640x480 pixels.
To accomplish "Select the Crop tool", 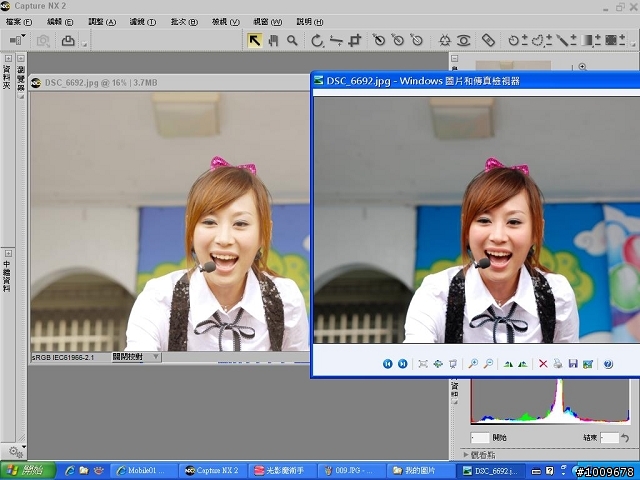I will [x=355, y=40].
